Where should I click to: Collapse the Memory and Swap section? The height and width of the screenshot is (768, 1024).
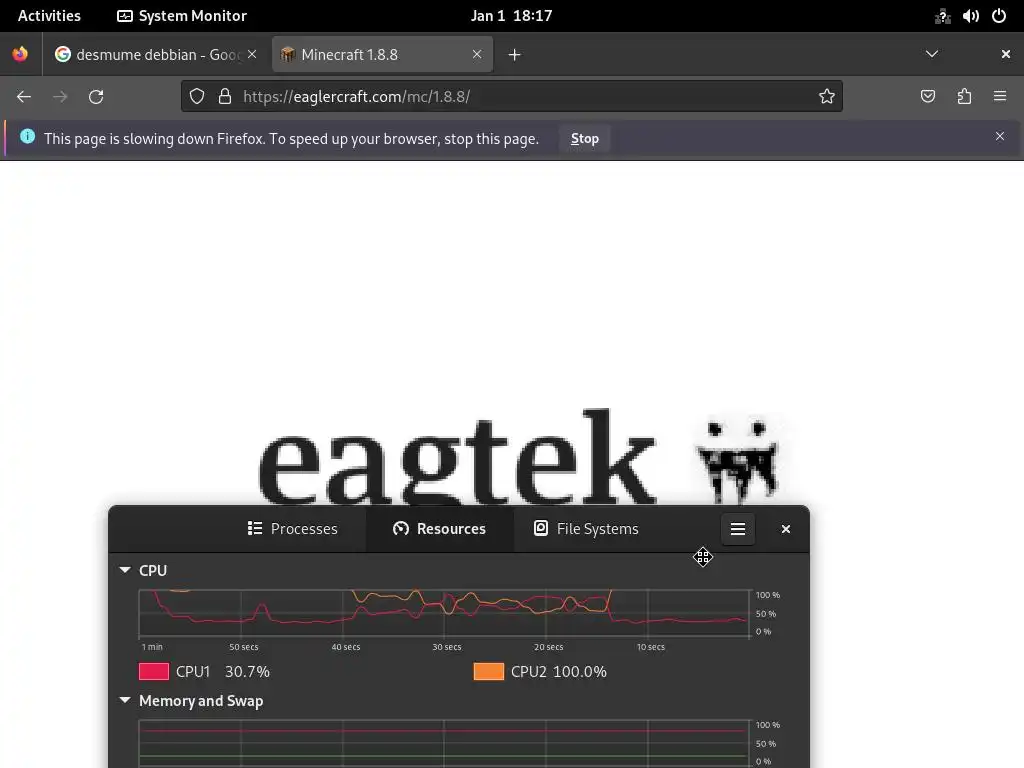coord(125,700)
